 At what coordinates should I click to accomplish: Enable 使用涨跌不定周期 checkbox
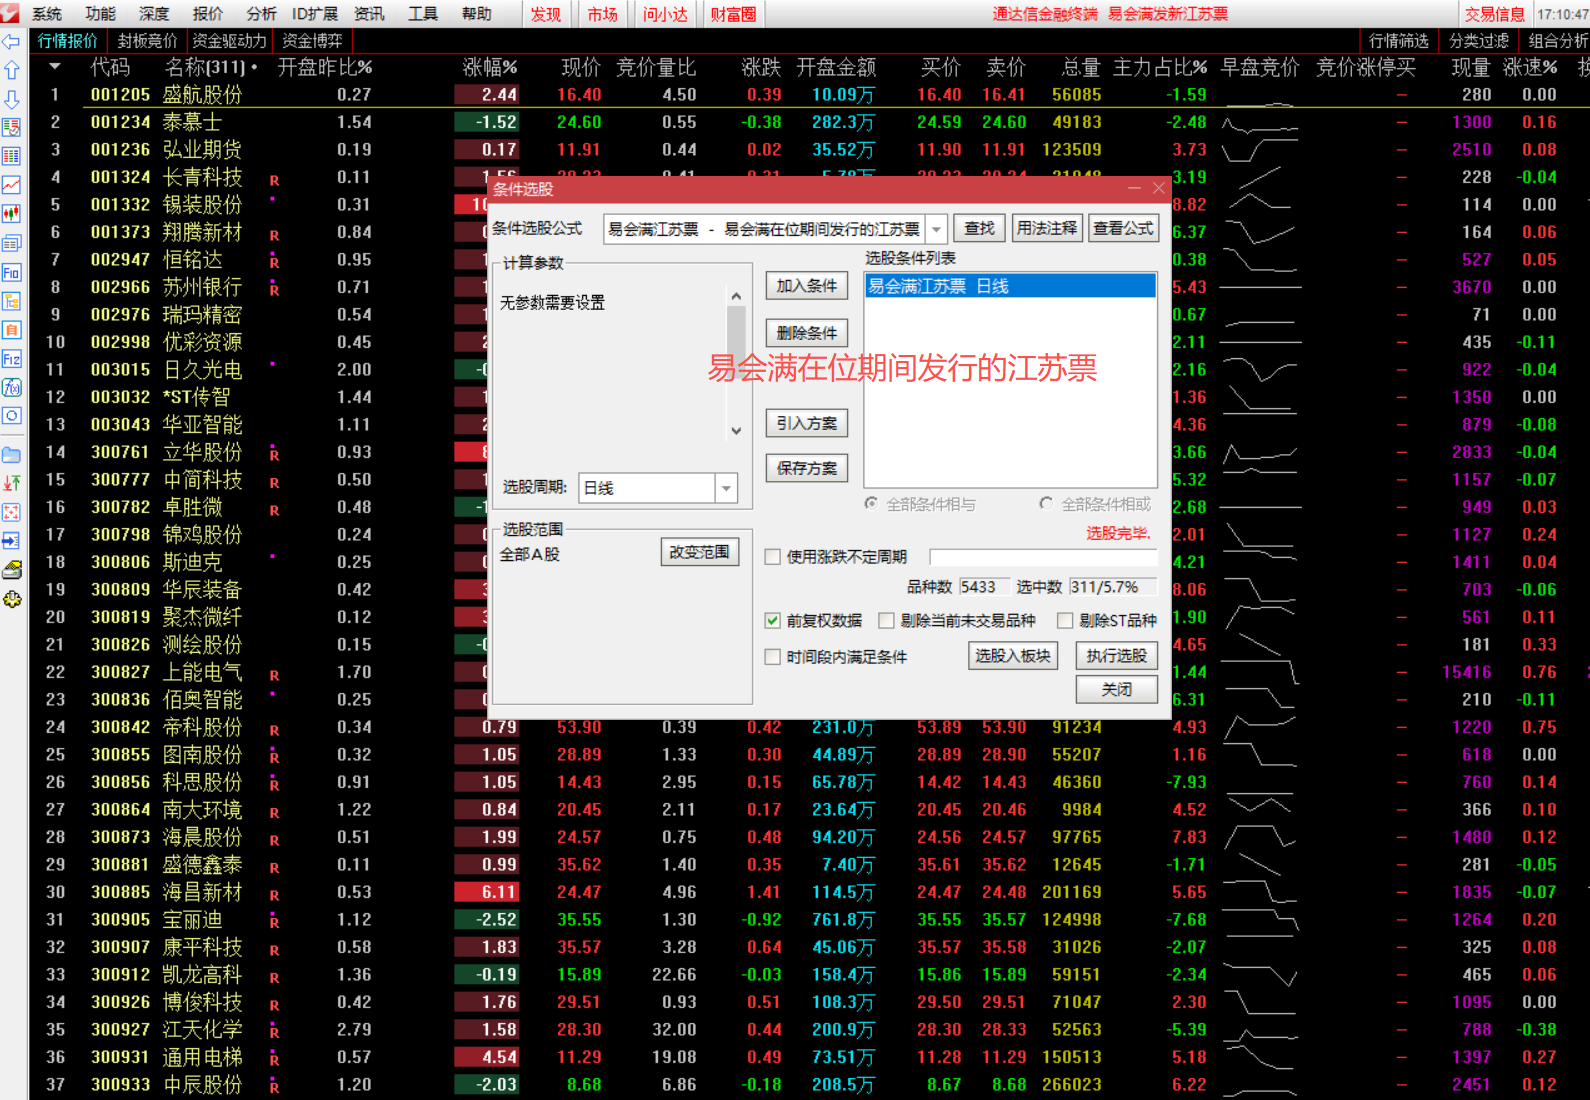(x=773, y=557)
